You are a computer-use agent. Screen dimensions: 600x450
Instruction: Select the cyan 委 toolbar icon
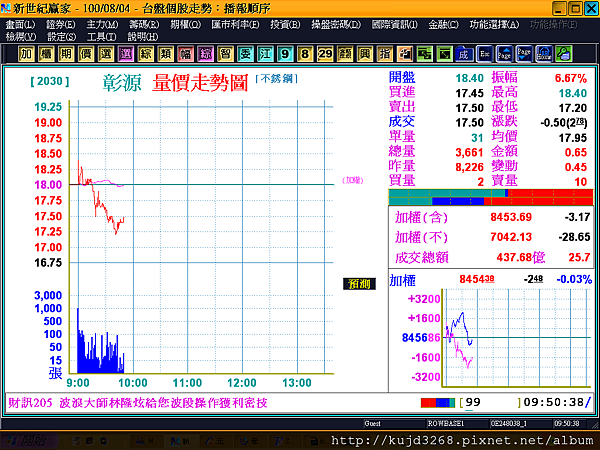245,54
